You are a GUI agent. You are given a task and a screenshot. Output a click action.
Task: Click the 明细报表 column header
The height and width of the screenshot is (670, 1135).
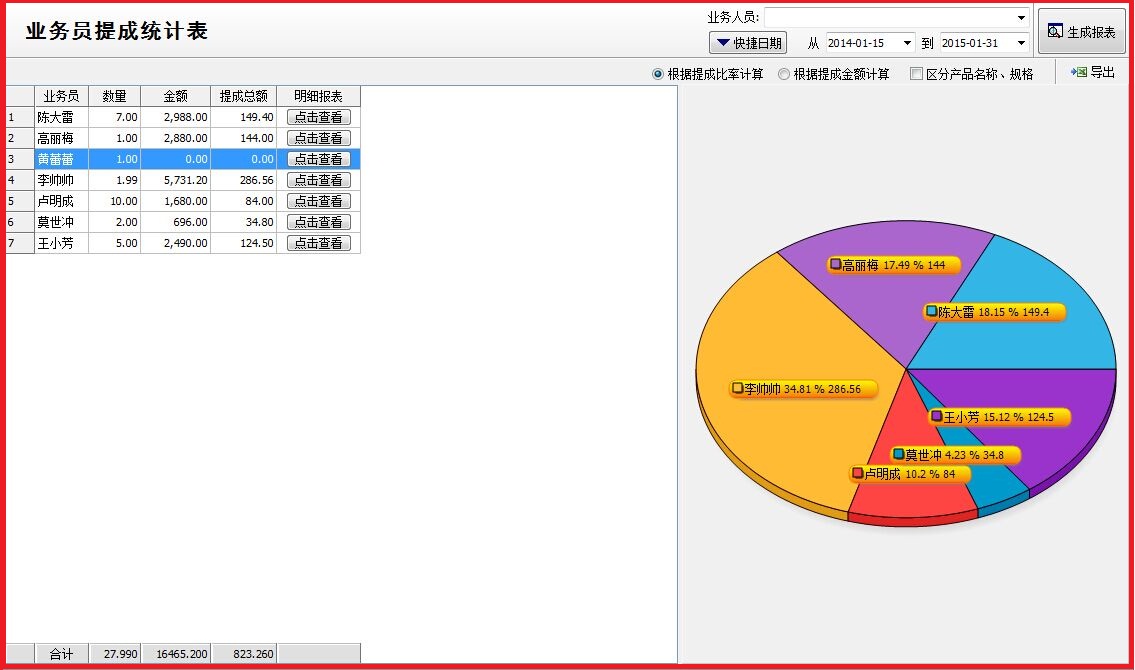pos(318,96)
